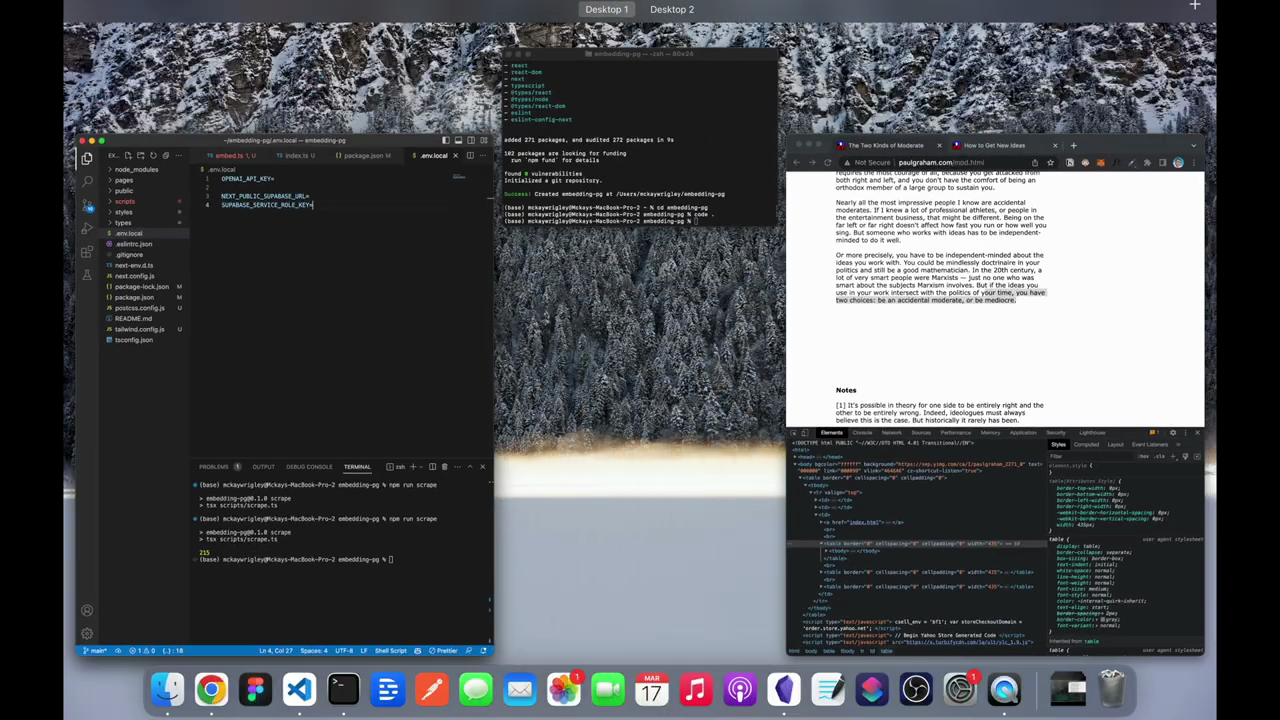Click Prettier in VS Code status bar
The width and height of the screenshot is (1280, 720).
click(443, 650)
